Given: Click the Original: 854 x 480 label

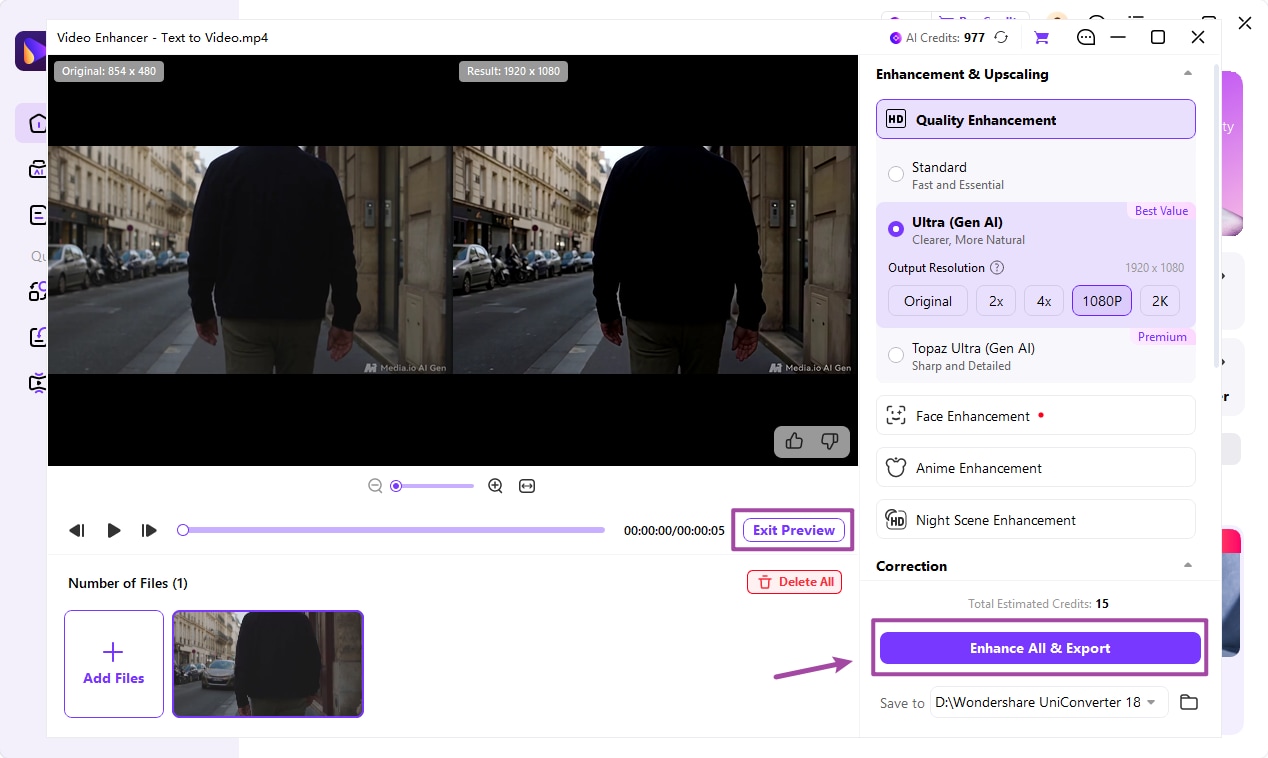Looking at the screenshot, I should (109, 71).
